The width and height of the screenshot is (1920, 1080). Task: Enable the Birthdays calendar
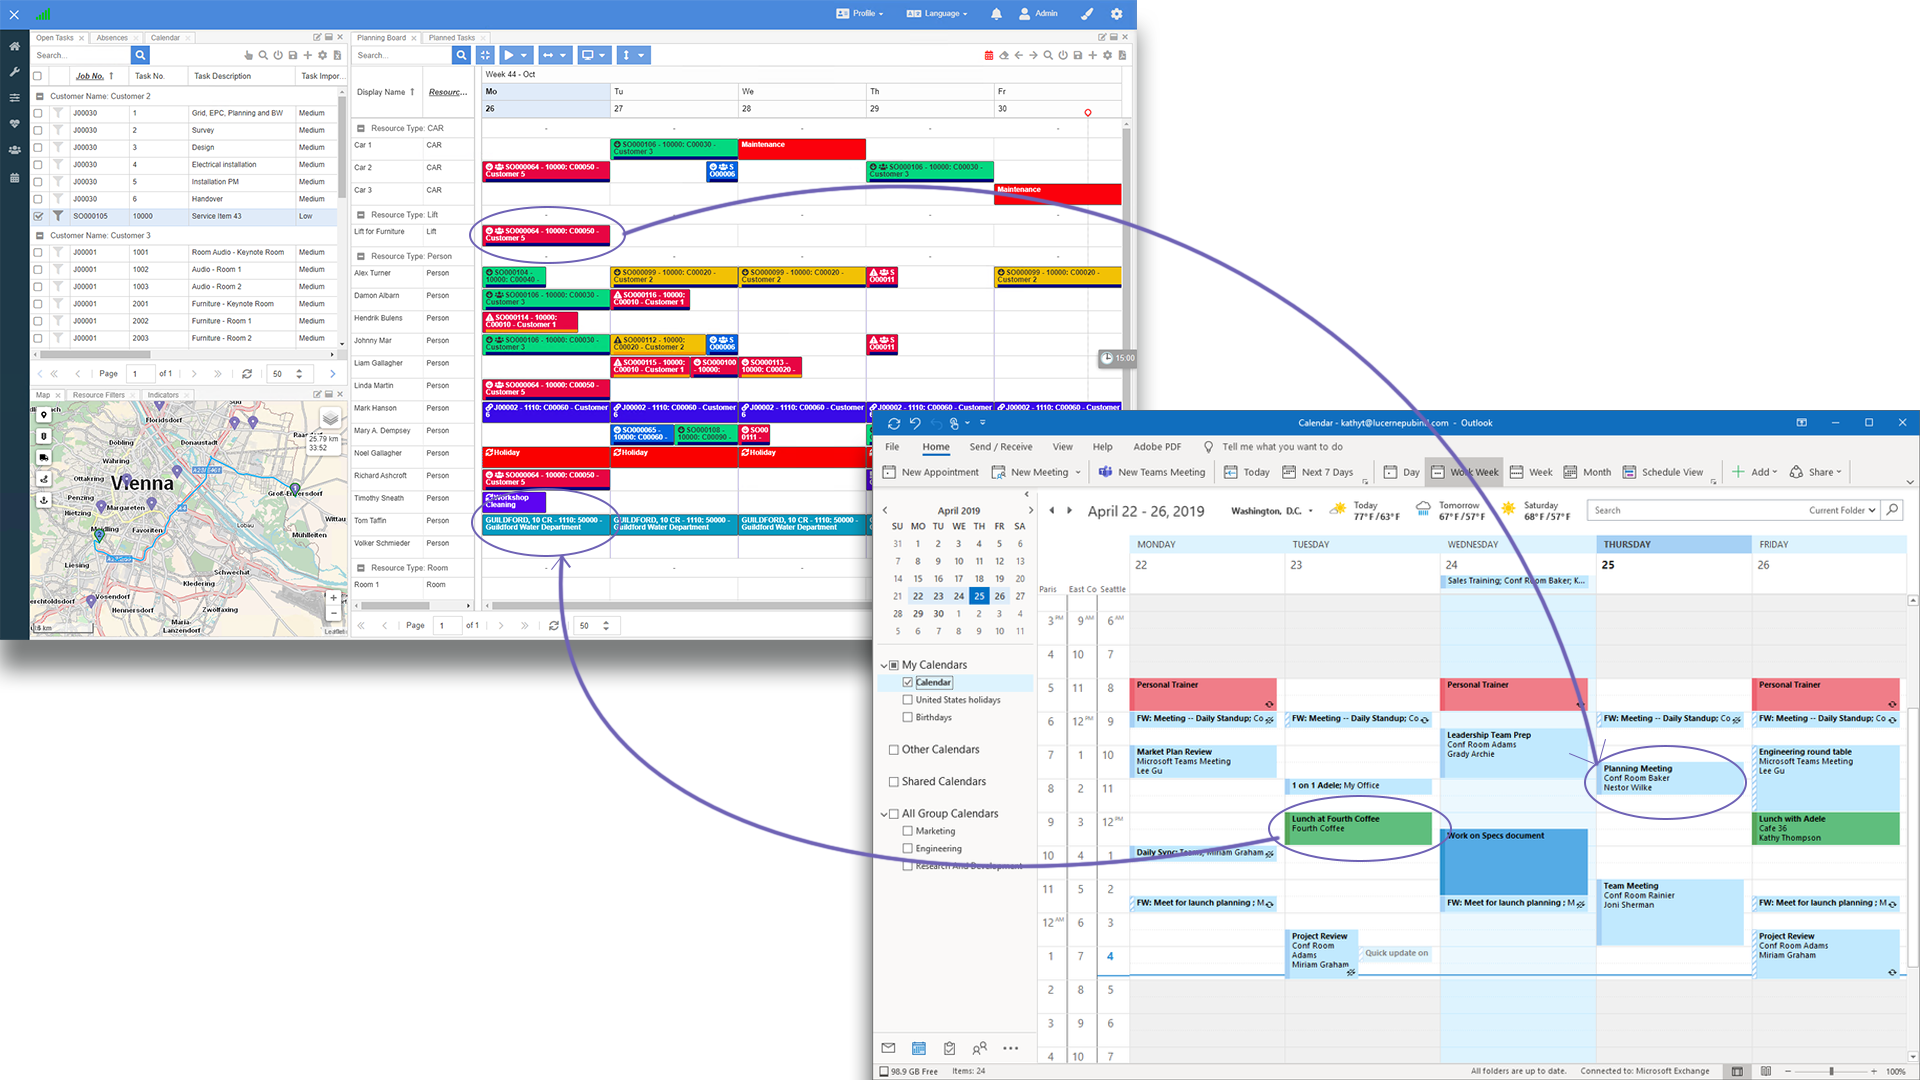tap(907, 717)
